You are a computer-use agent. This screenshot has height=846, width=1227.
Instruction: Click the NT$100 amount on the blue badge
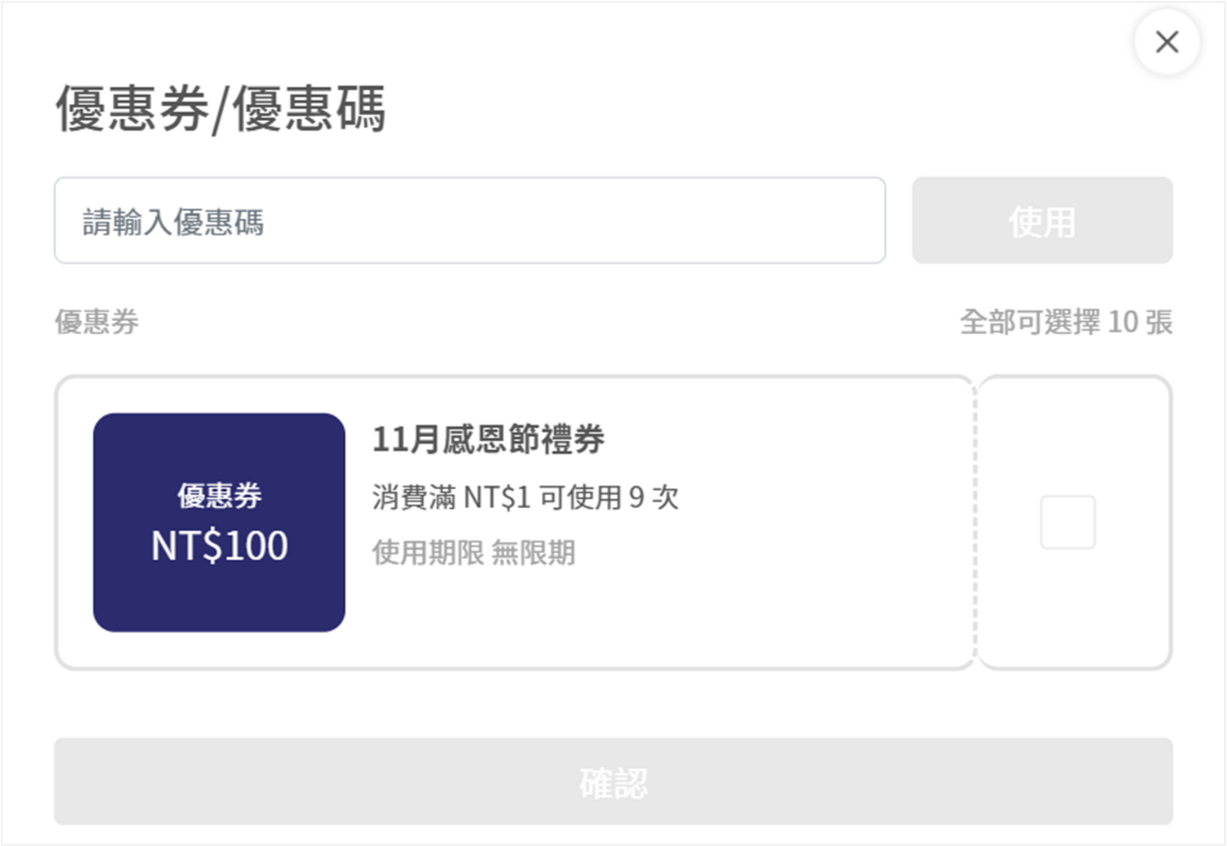tap(219, 546)
